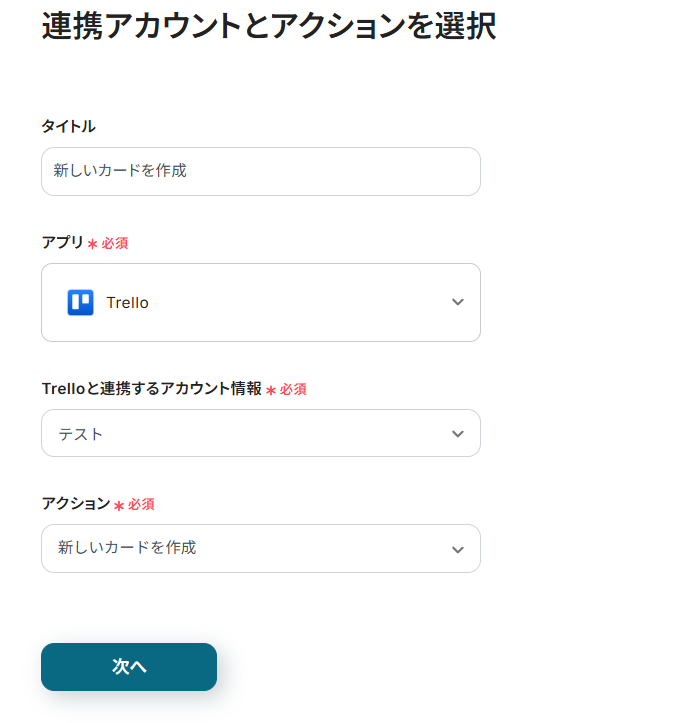Select the Trello app name text

[127, 303]
